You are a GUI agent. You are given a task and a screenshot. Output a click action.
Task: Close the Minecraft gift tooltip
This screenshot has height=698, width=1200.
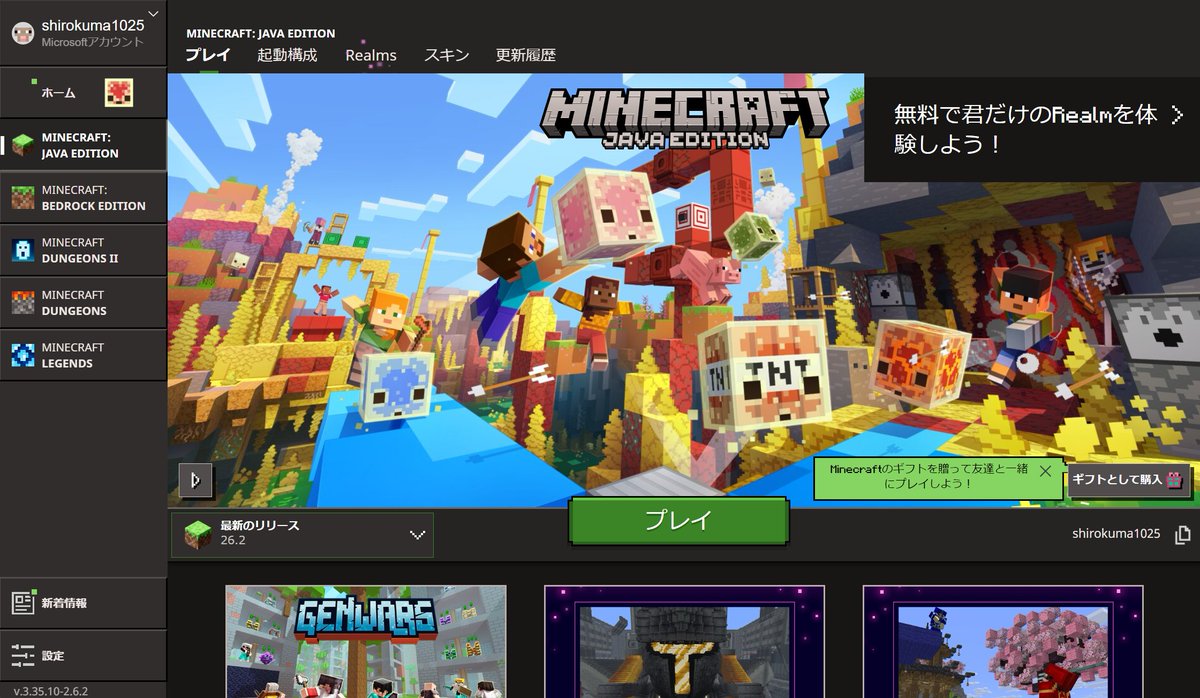point(1045,469)
